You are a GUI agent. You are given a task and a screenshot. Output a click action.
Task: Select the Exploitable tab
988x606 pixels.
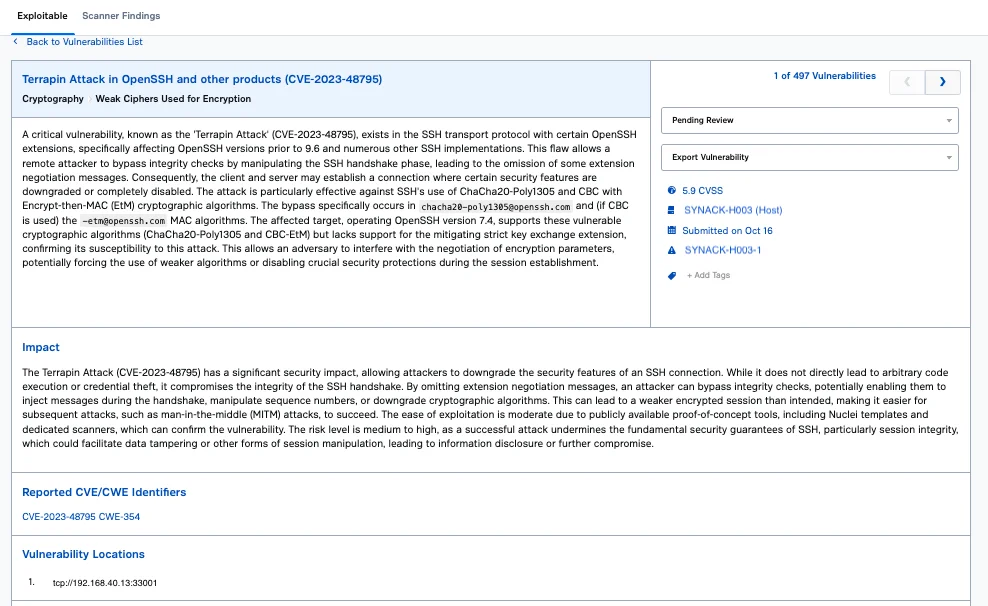(43, 16)
